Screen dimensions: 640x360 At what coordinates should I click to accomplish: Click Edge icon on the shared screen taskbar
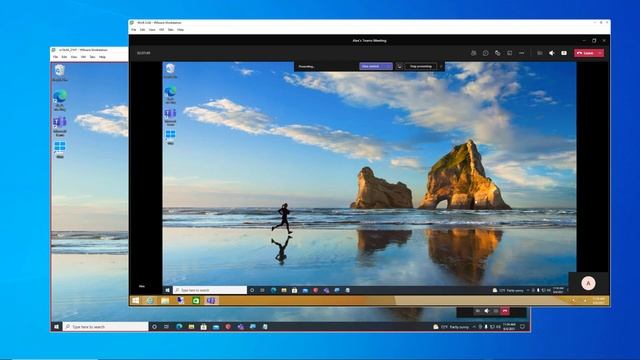point(273,290)
